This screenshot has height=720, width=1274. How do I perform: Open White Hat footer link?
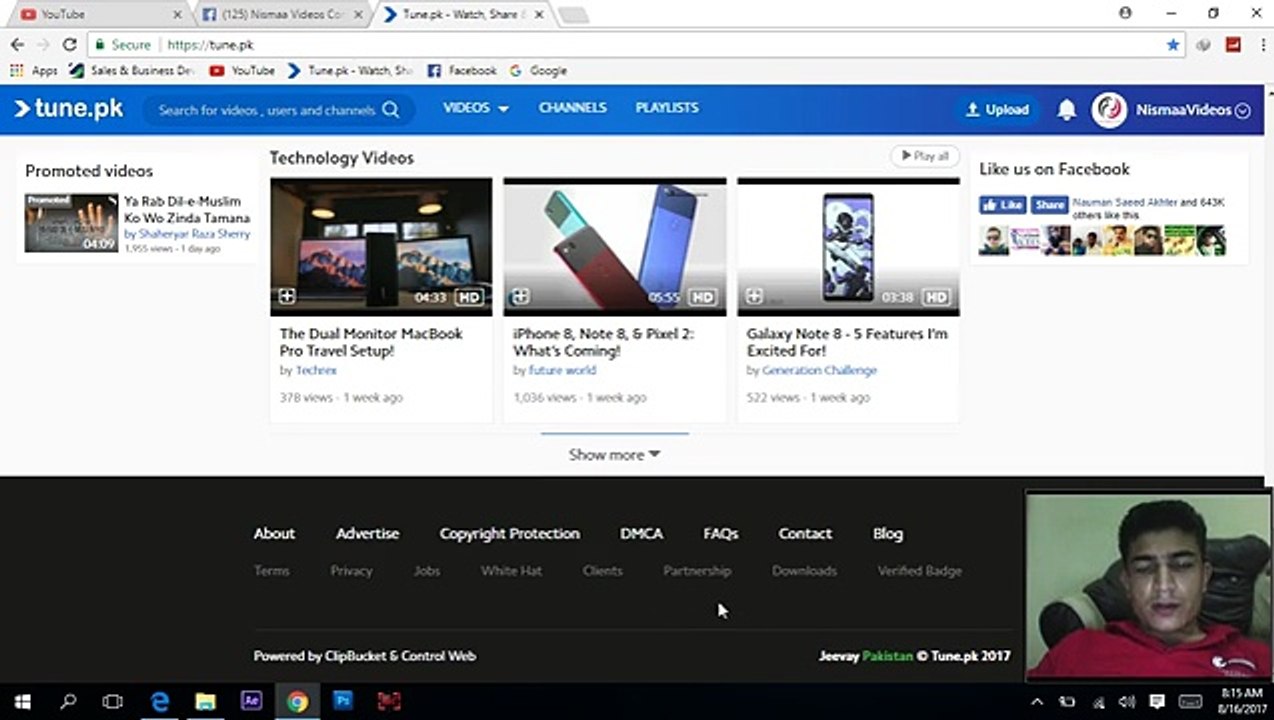(x=511, y=570)
